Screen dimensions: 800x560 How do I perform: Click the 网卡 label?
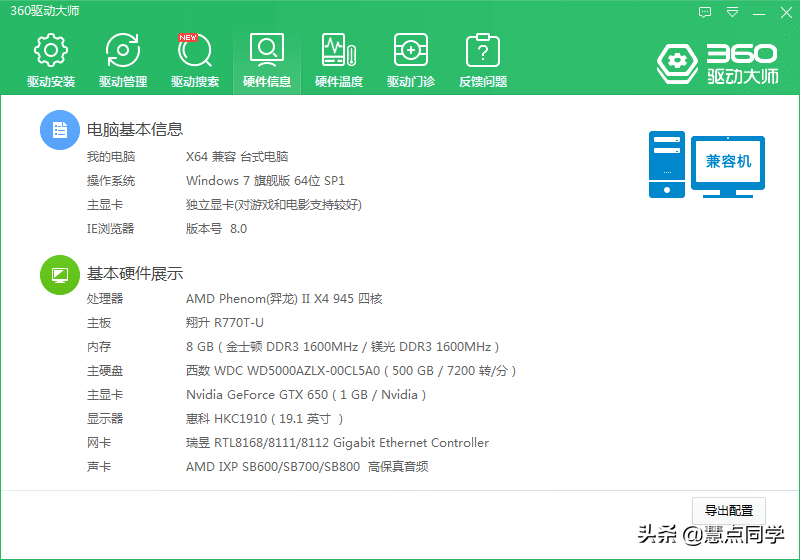(x=99, y=443)
